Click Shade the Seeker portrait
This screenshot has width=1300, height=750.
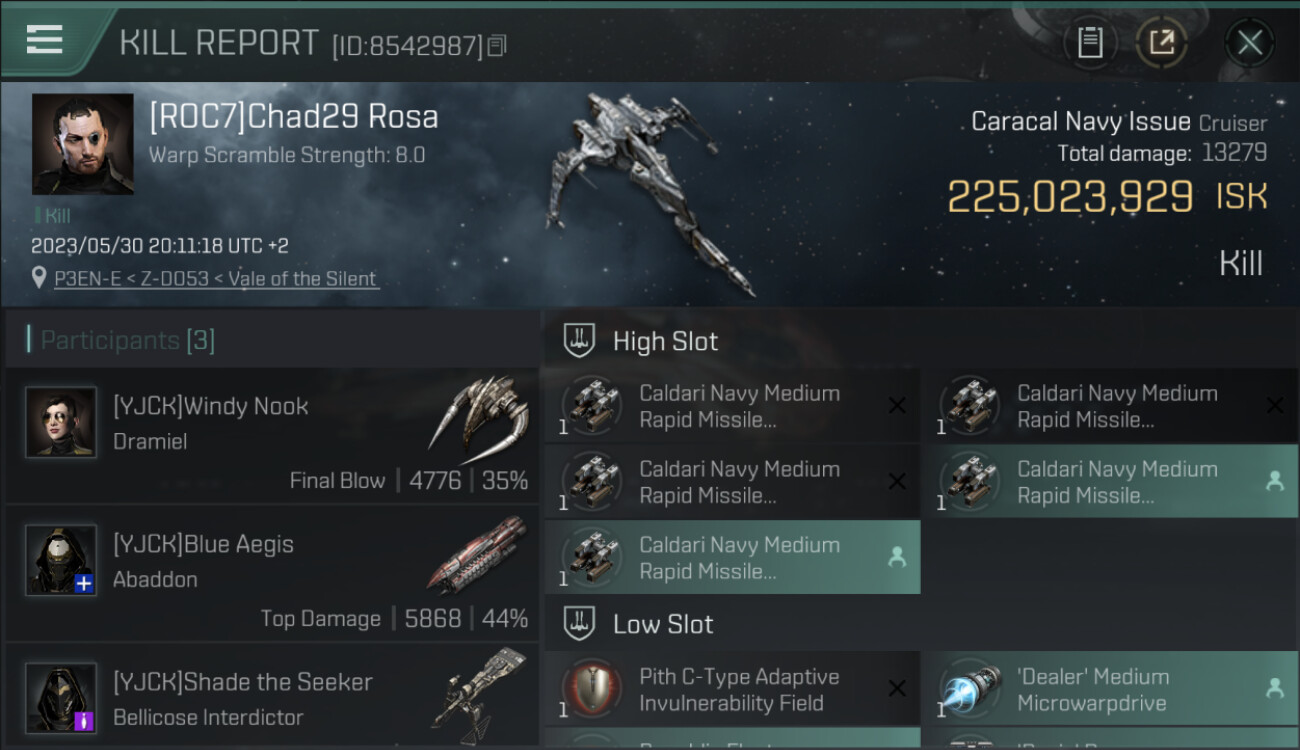click(x=61, y=697)
